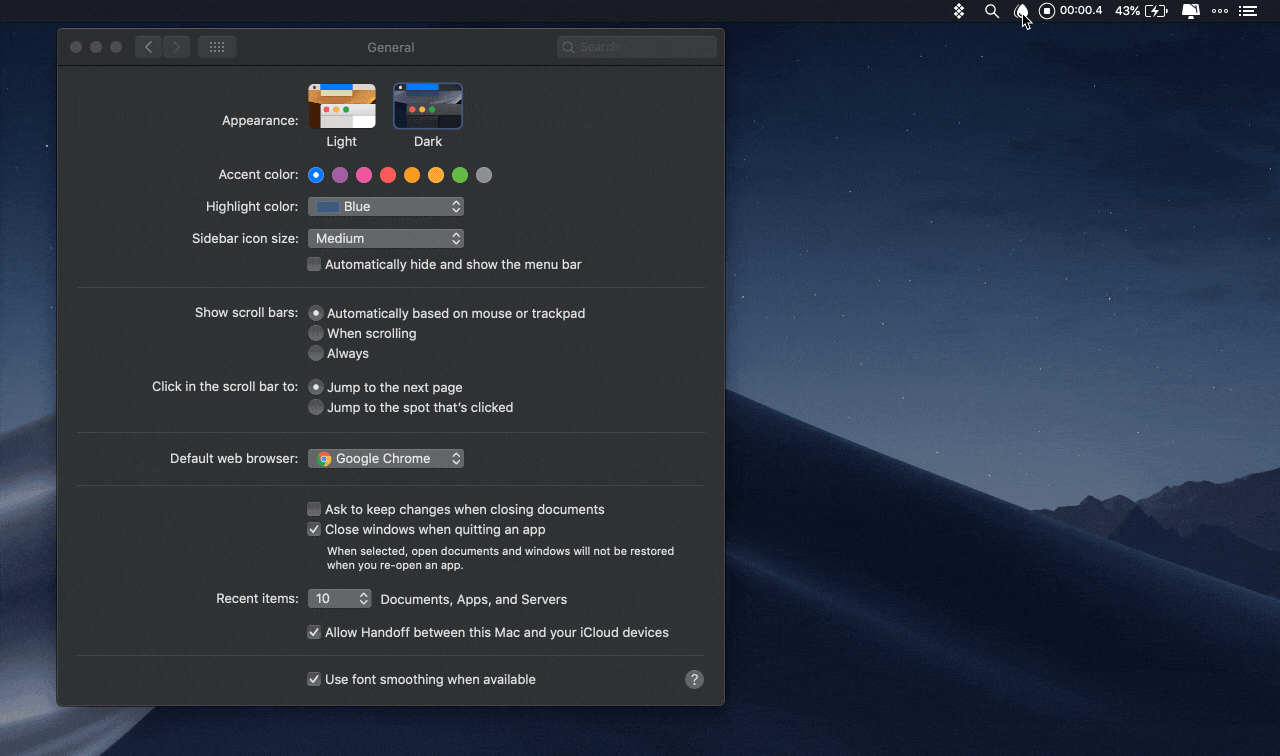Select the Light appearance thumbnail

(342, 106)
